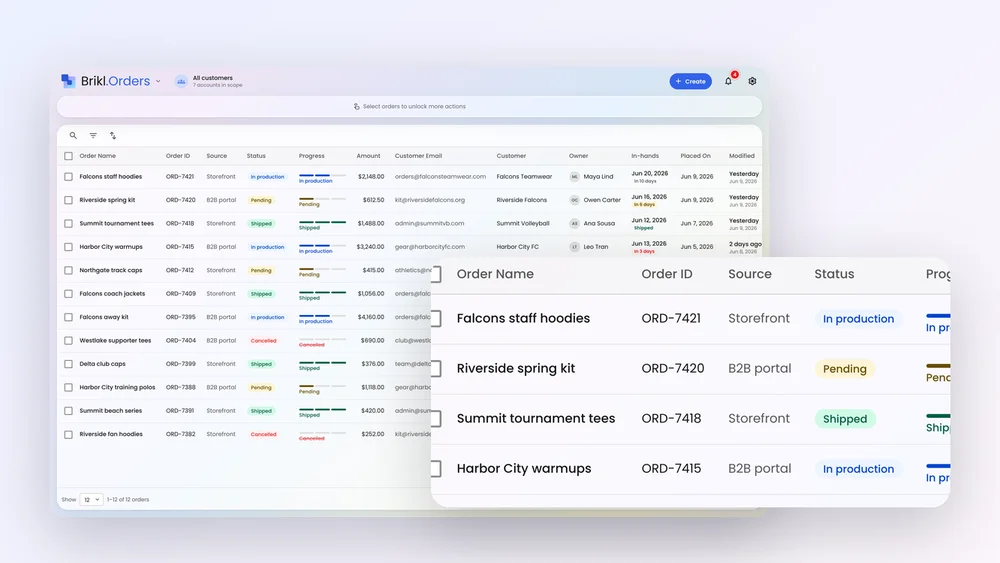Click the Pending badge for ORD-7420
The width and height of the screenshot is (1000, 563).
(x=261, y=200)
